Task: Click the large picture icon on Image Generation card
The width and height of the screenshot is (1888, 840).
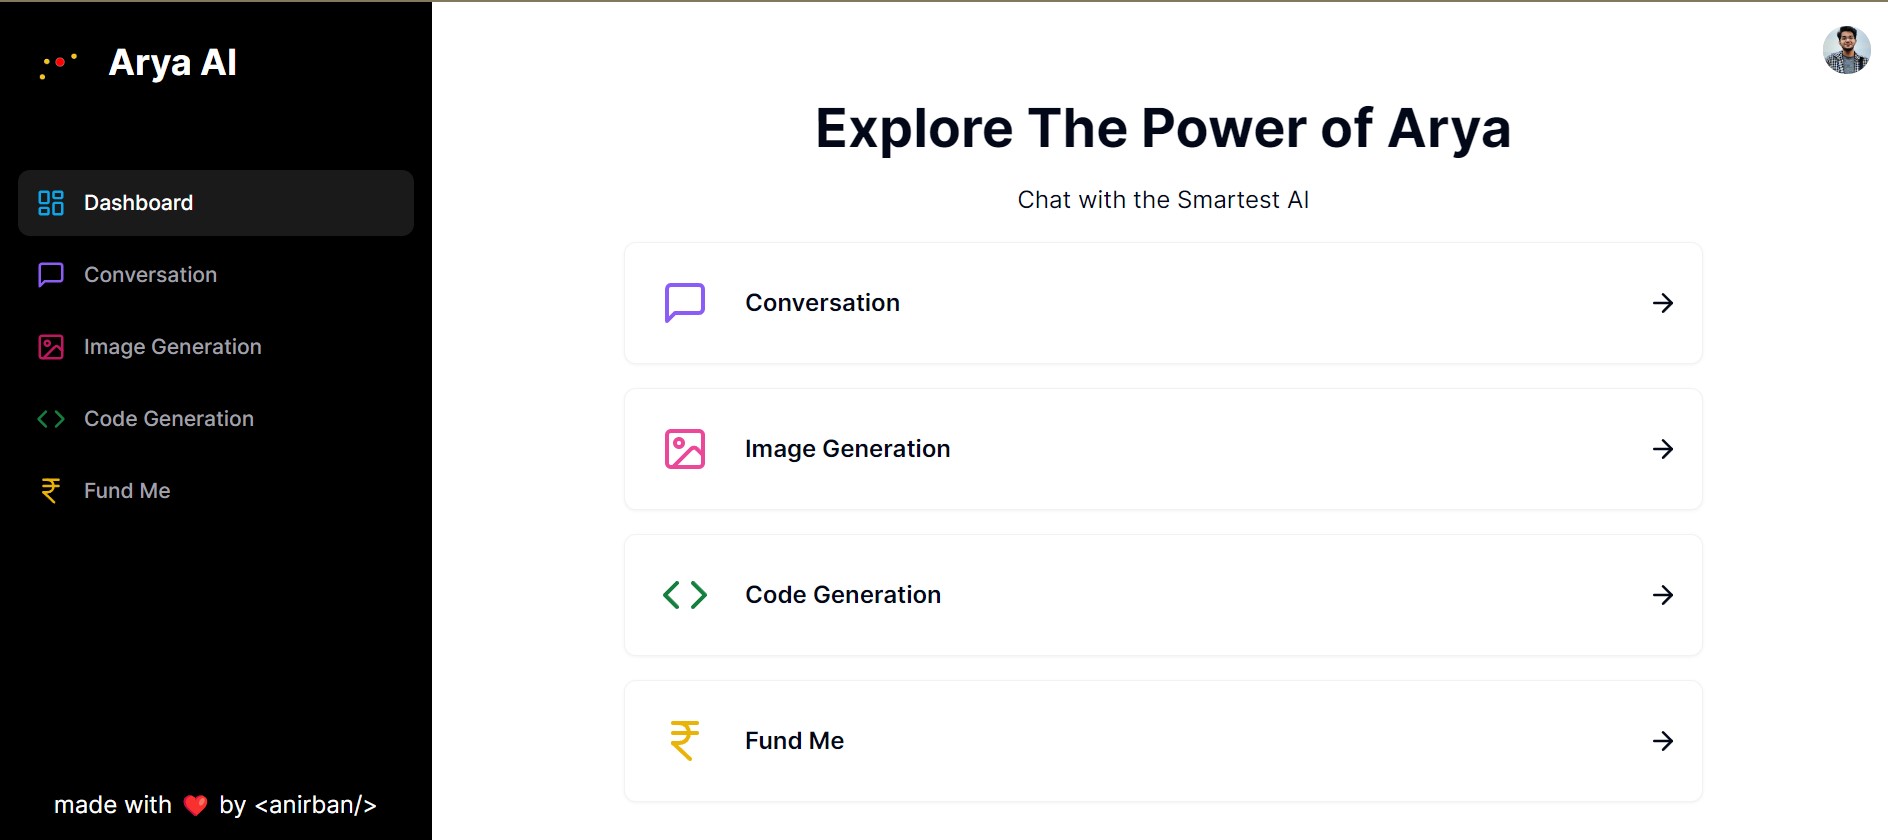Action: (685, 449)
